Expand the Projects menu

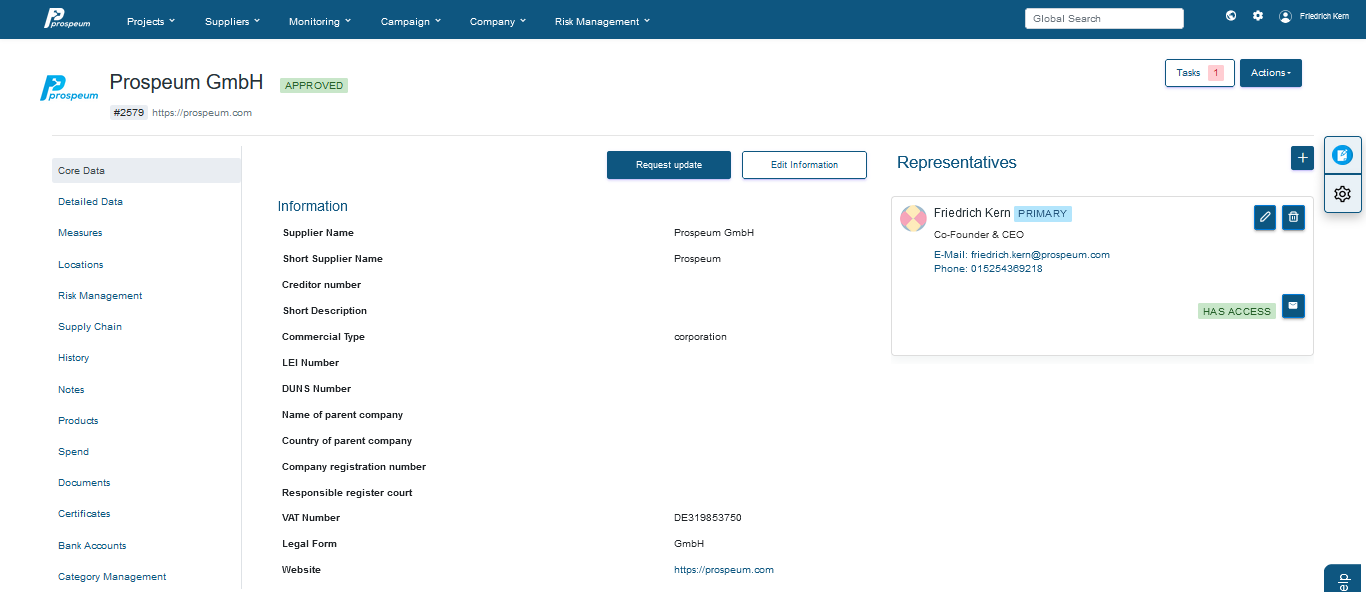151,21
